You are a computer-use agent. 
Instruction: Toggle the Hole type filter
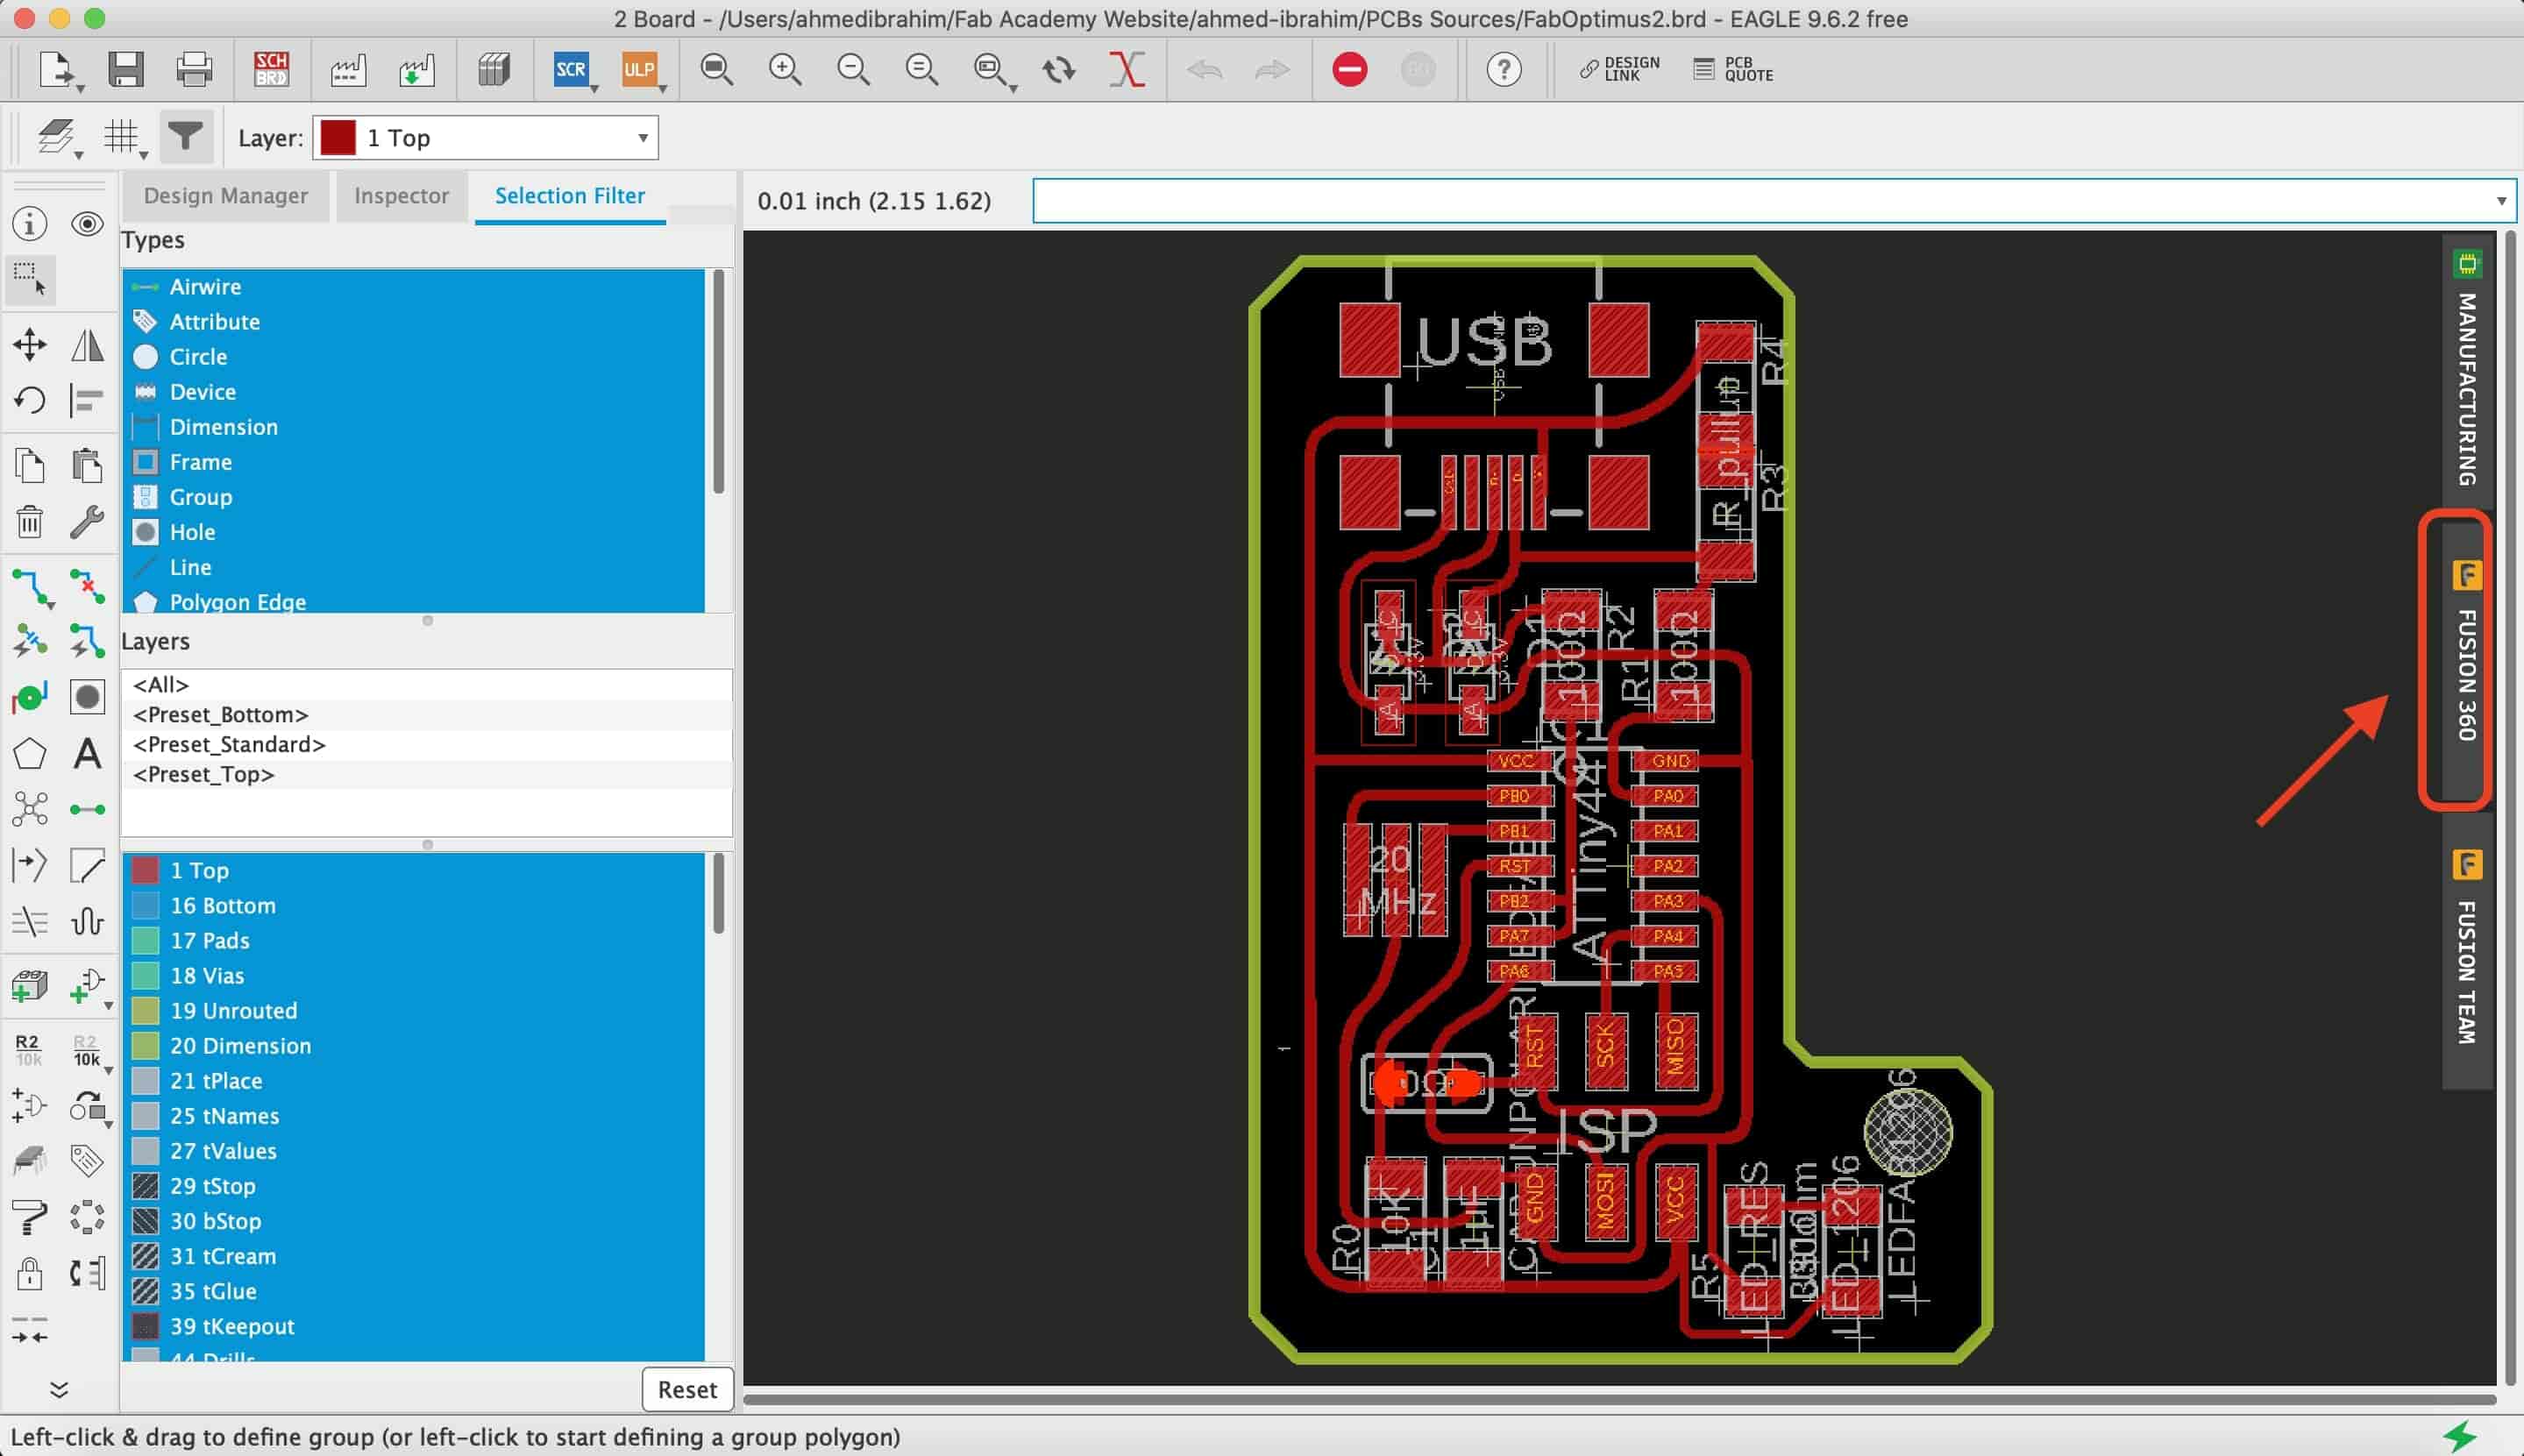tap(413, 531)
